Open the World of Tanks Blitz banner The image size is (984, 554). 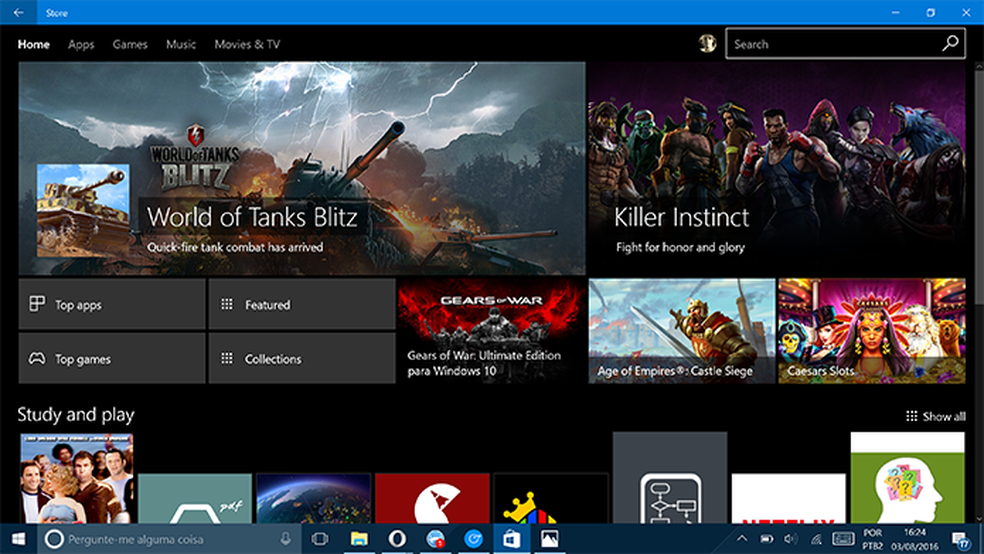(x=302, y=168)
